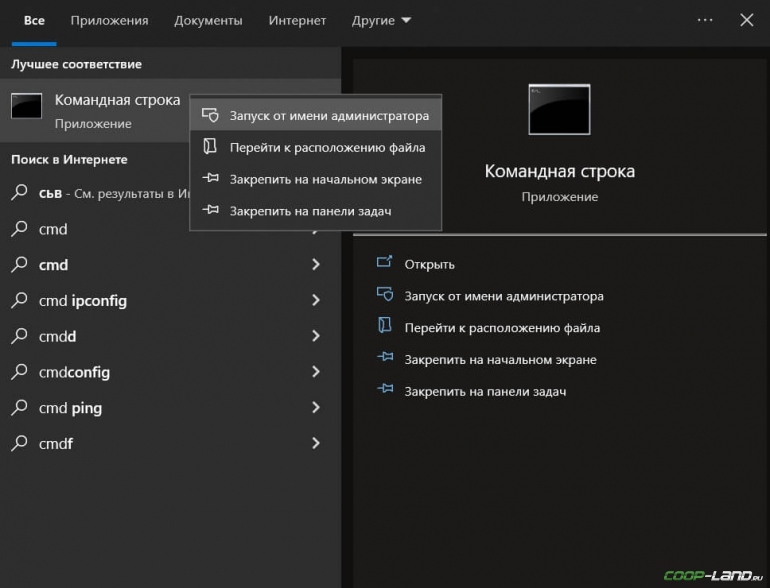Click the pin to Start icon in the right panel

385,359
